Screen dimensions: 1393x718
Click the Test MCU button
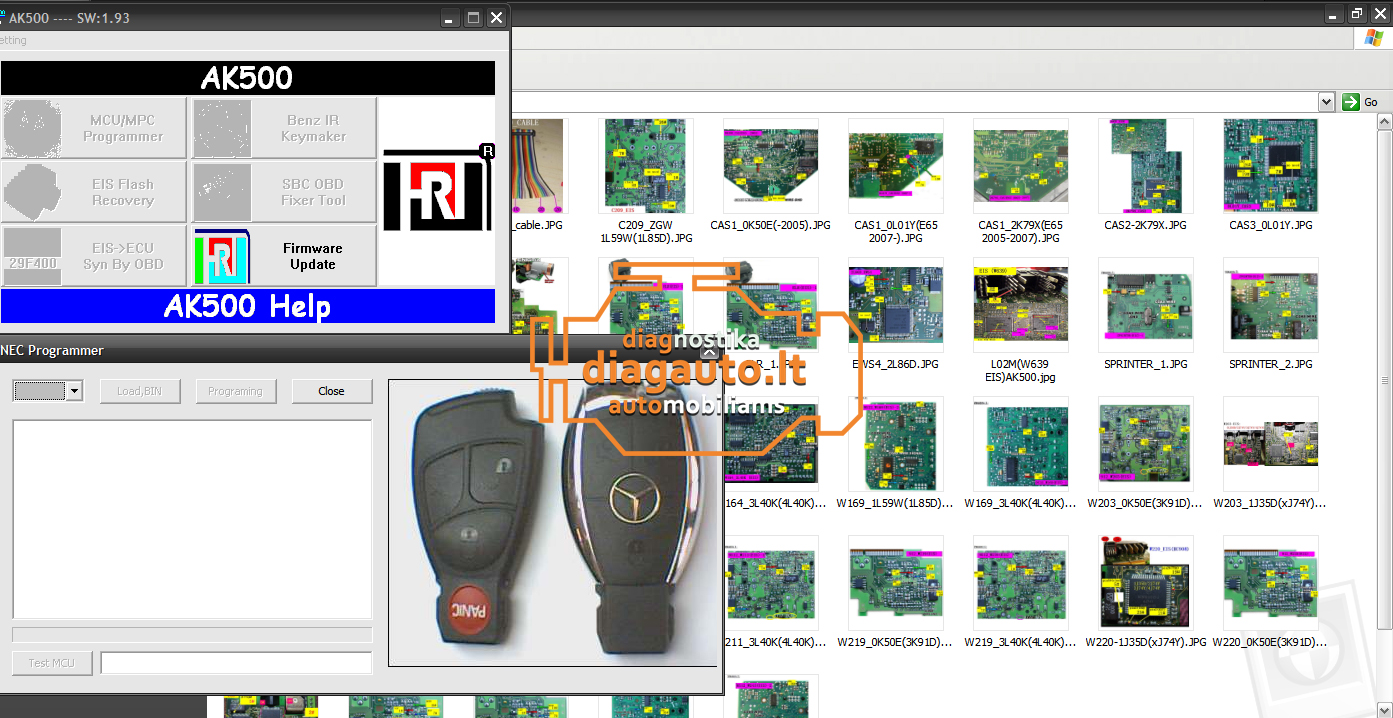(x=52, y=663)
